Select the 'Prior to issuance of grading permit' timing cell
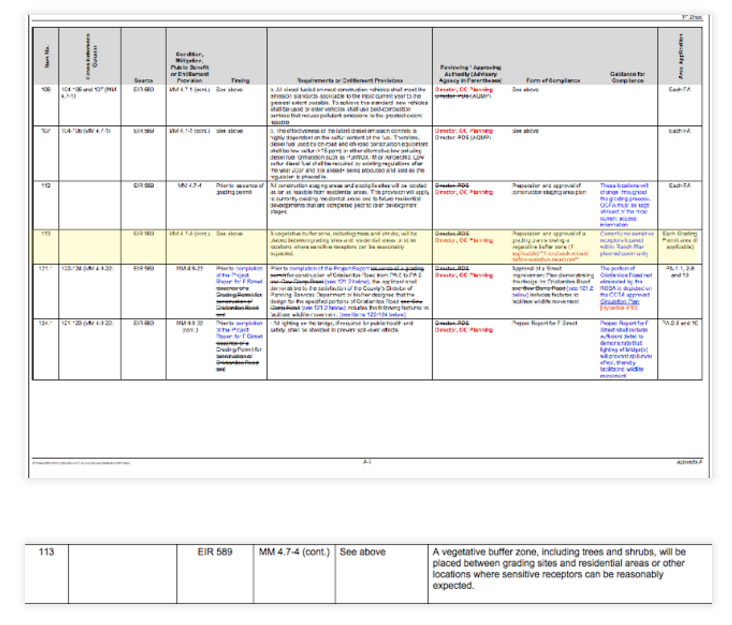Viewport: 732px width, 625px height. (239, 189)
